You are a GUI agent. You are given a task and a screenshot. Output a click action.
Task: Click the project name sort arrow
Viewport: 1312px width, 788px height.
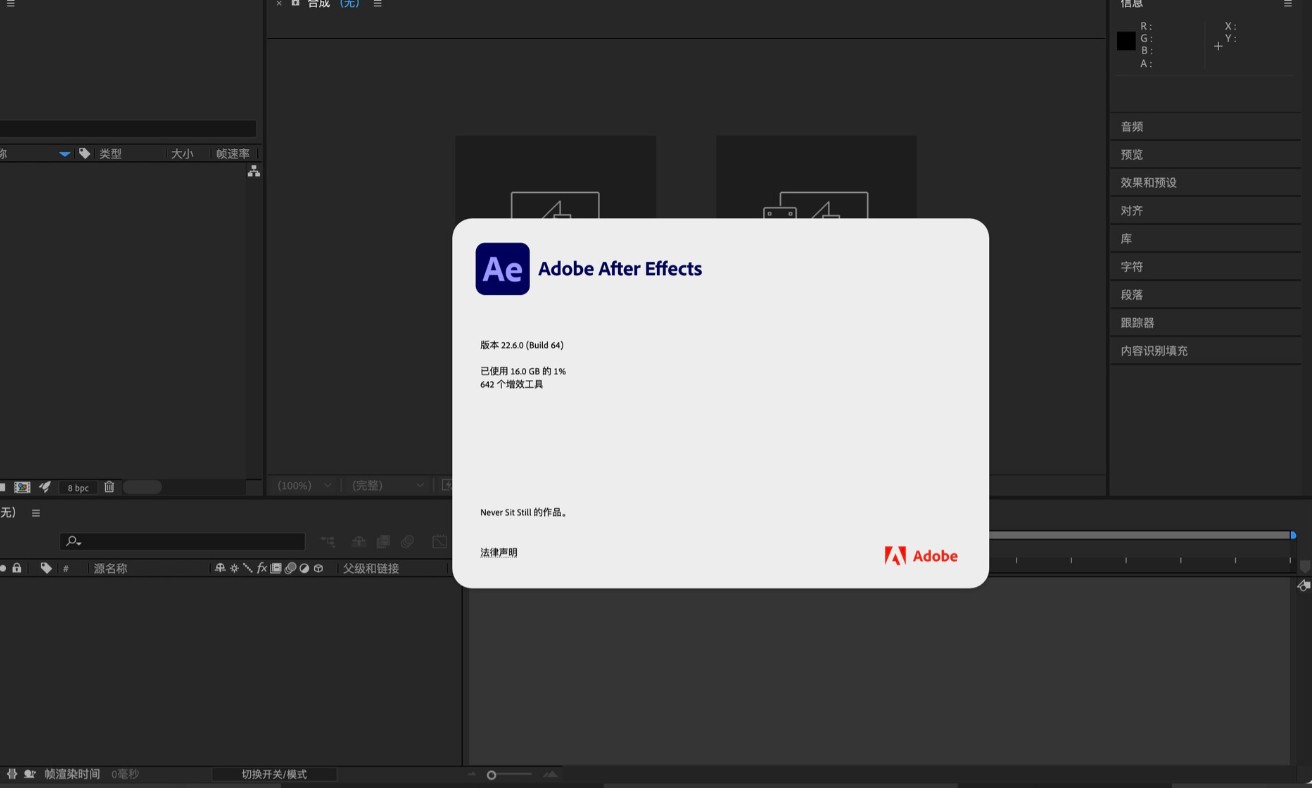65,154
